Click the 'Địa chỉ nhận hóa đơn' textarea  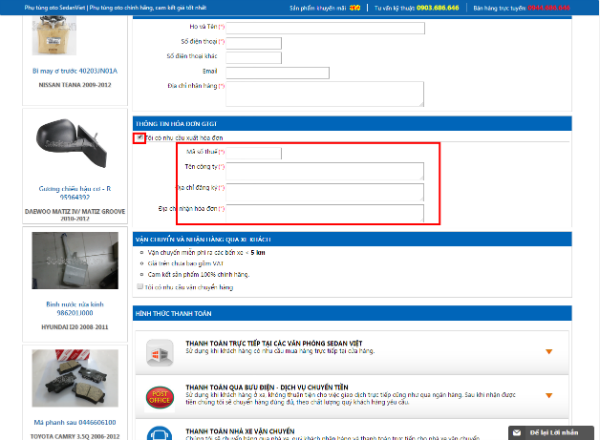[325, 213]
